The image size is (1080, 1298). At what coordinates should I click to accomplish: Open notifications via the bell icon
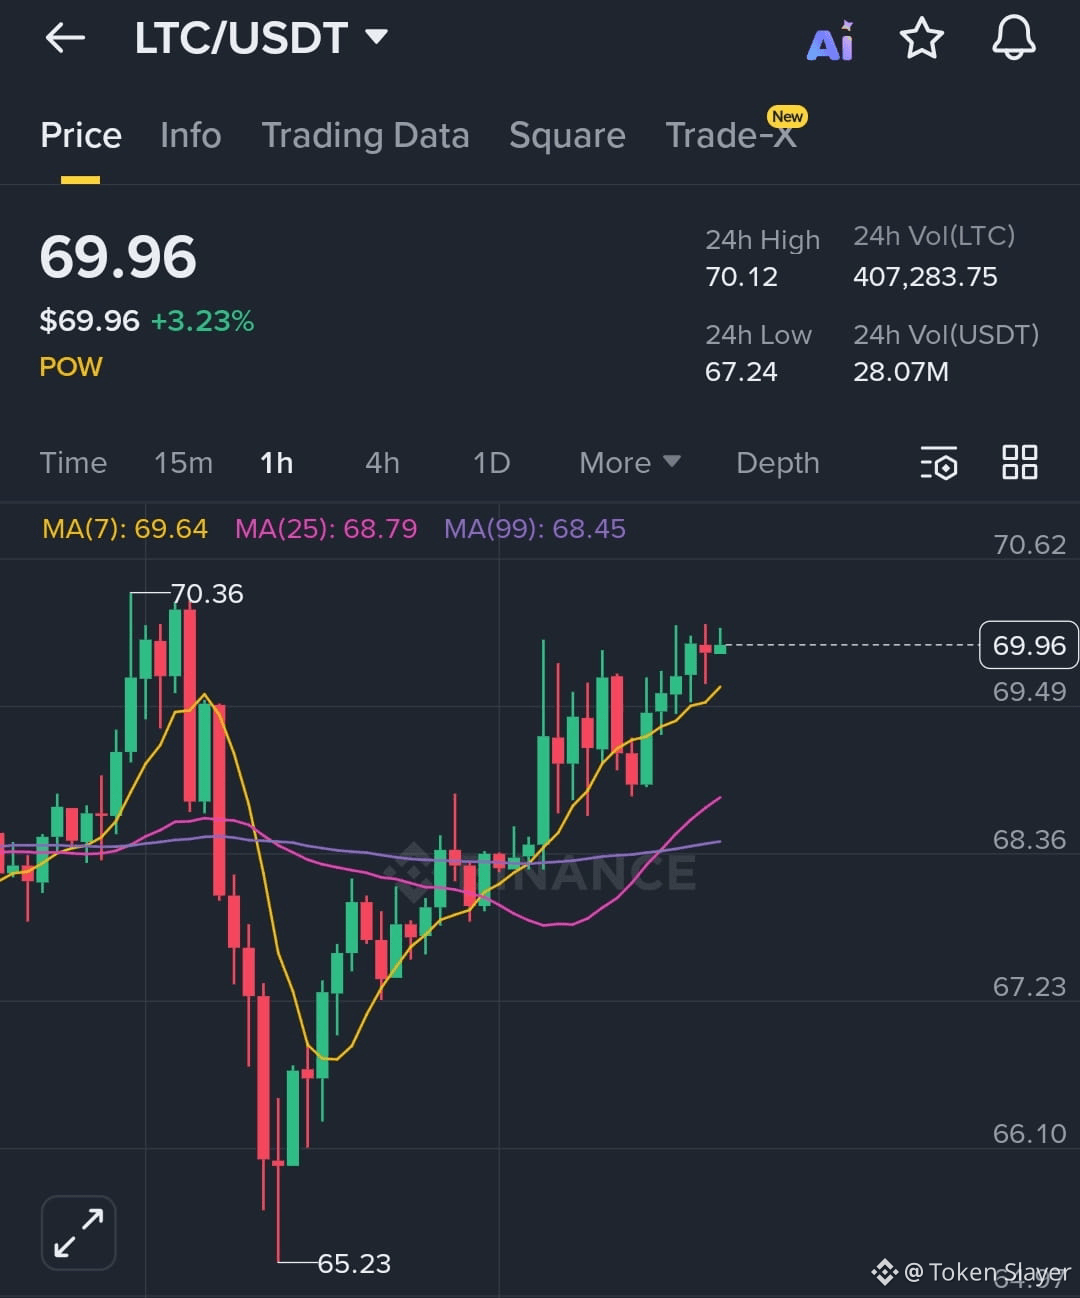pyautogui.click(x=1014, y=40)
